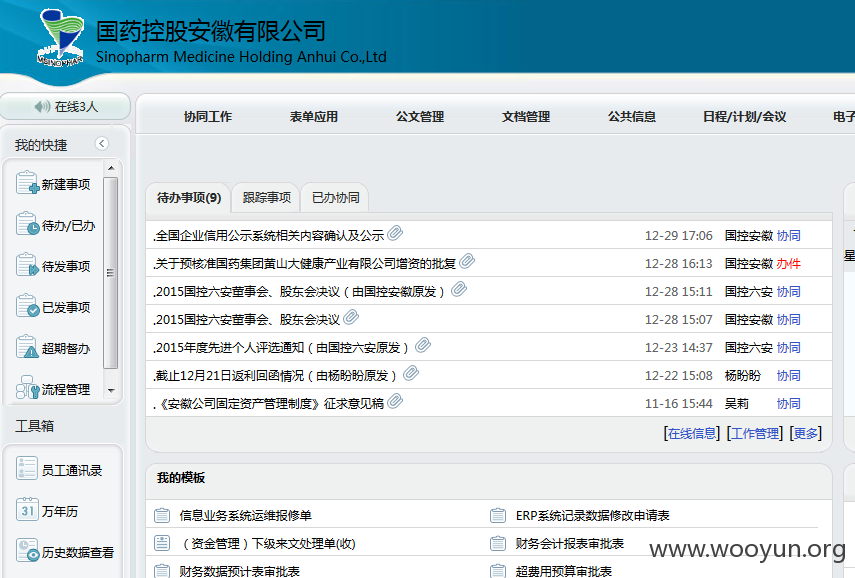
Task: Click paperclip on 截止12月21日返利回函情况 item
Action: tap(411, 373)
